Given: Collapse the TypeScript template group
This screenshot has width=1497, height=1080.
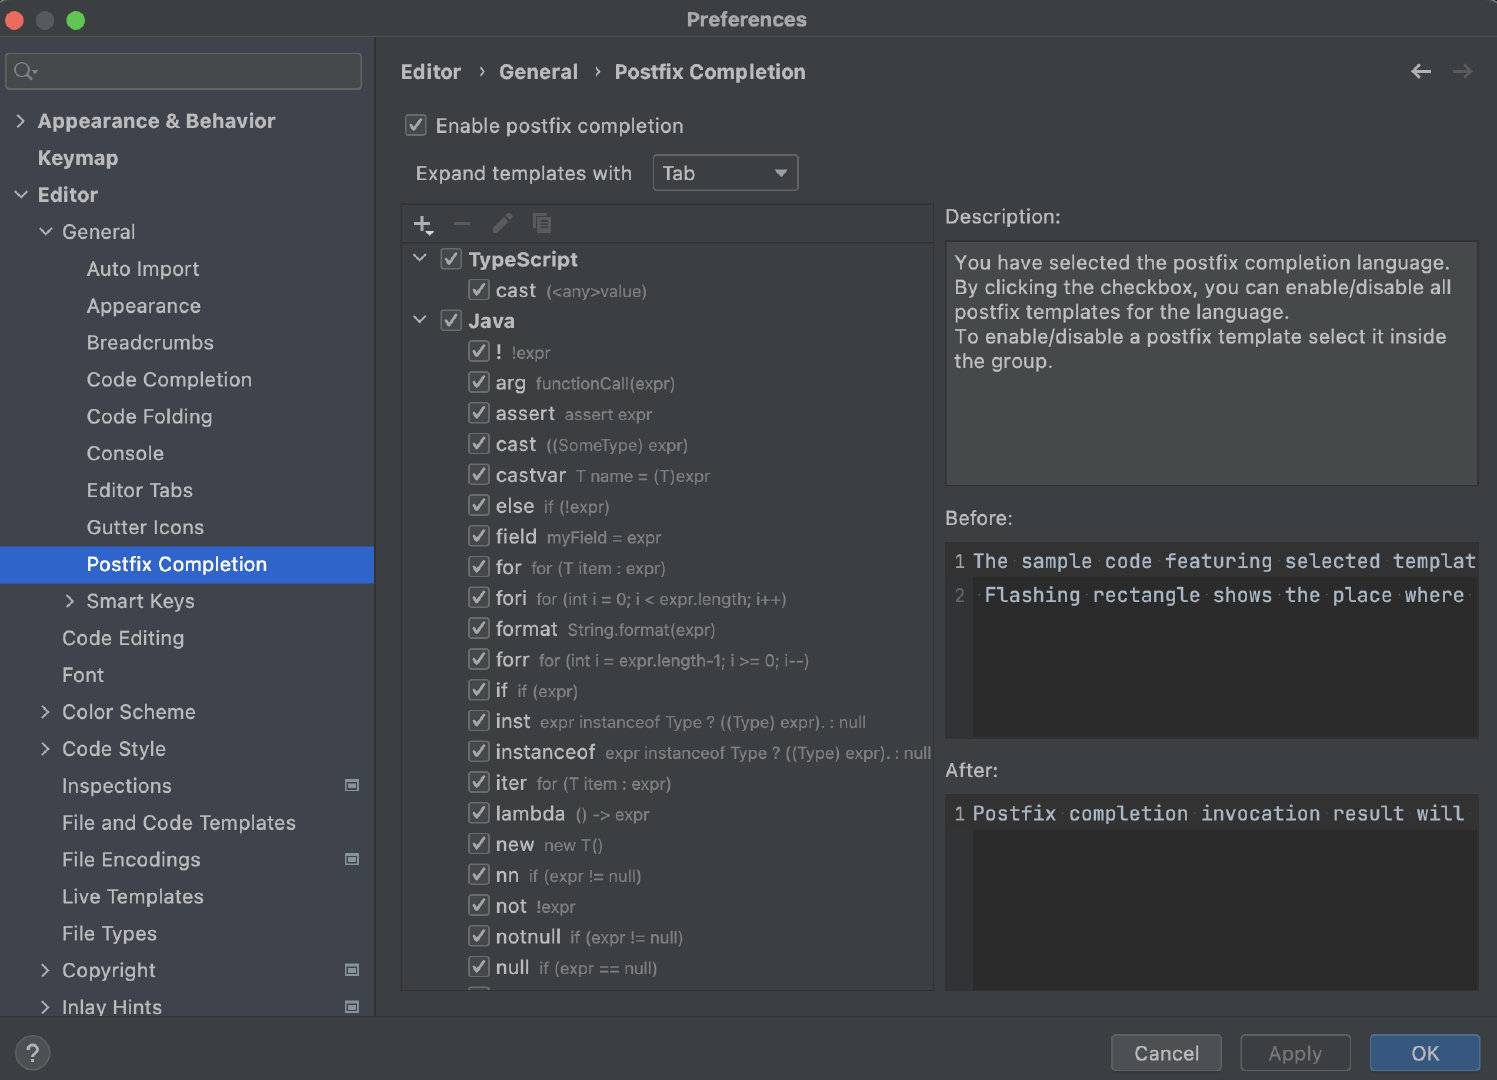Looking at the screenshot, I should 420,259.
